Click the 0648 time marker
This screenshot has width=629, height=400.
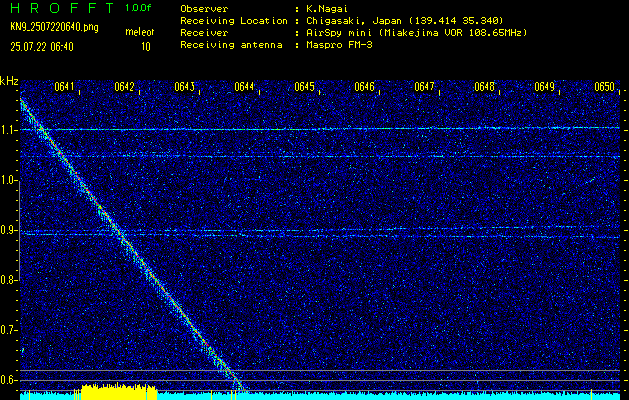pyautogui.click(x=485, y=87)
